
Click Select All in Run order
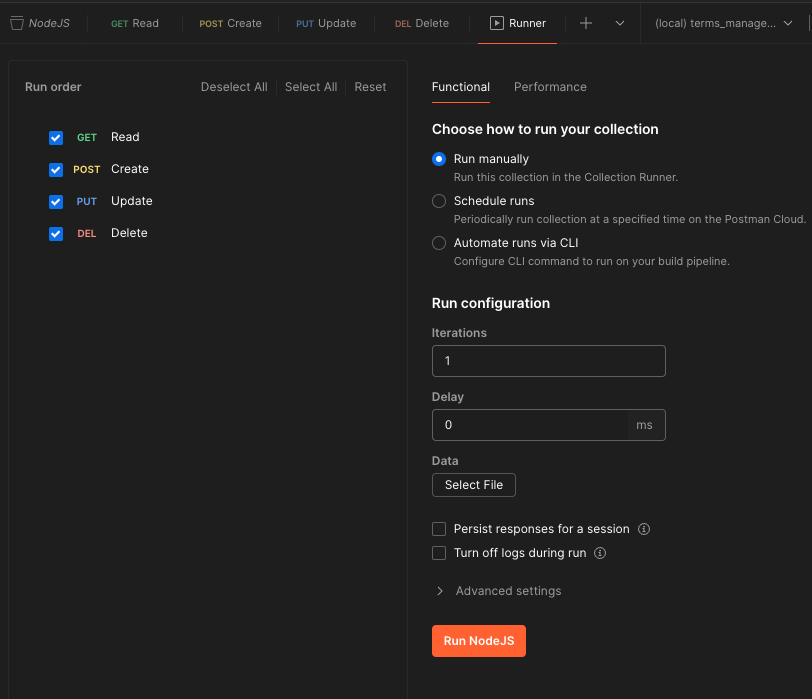(311, 87)
